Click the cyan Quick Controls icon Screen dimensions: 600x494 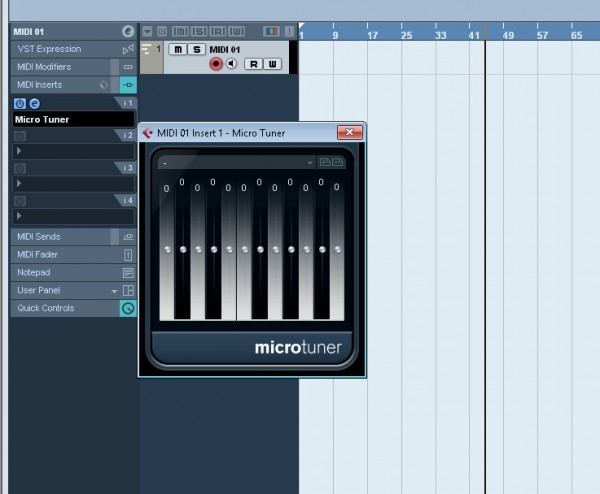pos(128,308)
